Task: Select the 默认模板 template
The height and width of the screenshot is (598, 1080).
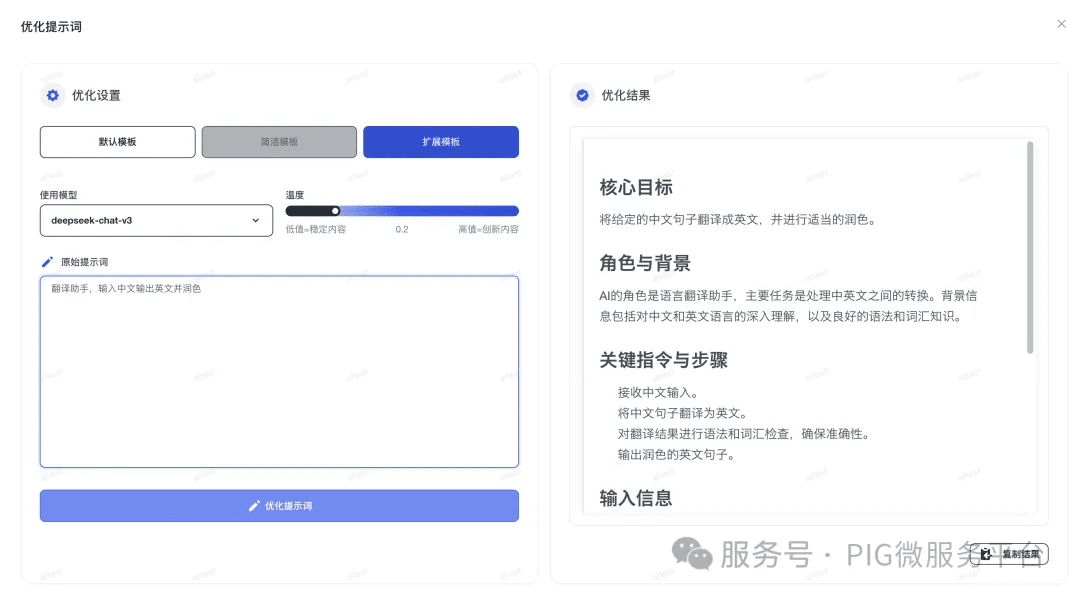Action: pos(118,142)
